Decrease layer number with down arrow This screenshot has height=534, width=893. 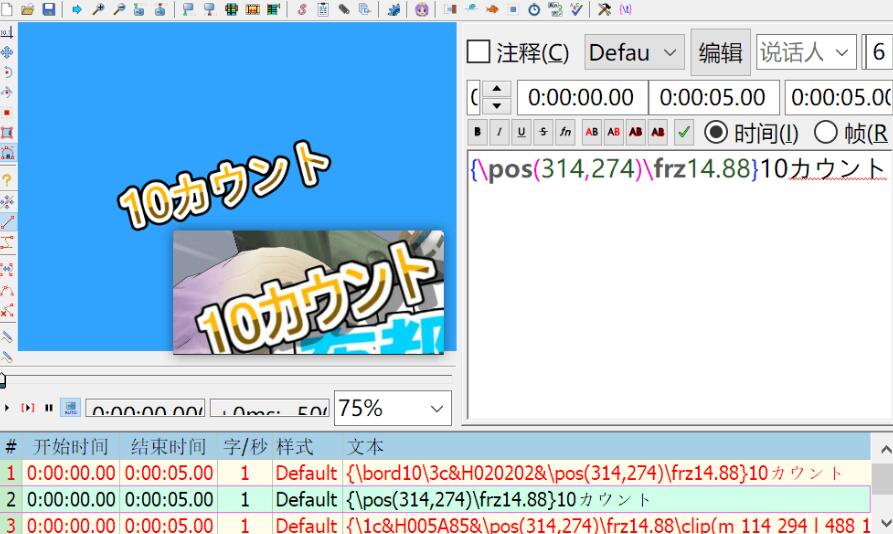[497, 106]
